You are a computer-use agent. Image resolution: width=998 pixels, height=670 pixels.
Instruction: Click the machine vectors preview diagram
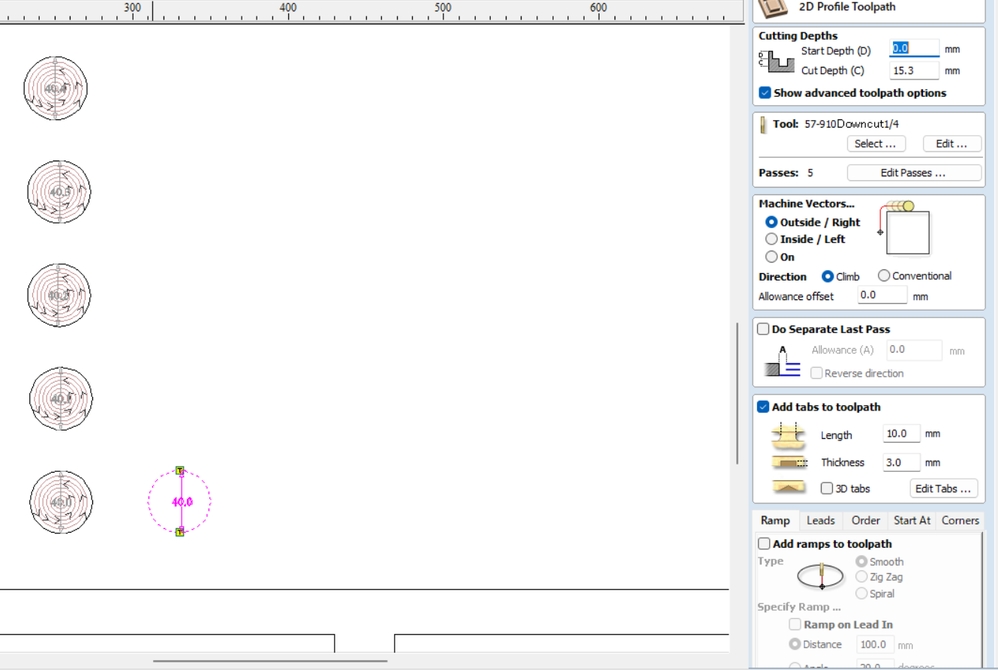coord(904,228)
